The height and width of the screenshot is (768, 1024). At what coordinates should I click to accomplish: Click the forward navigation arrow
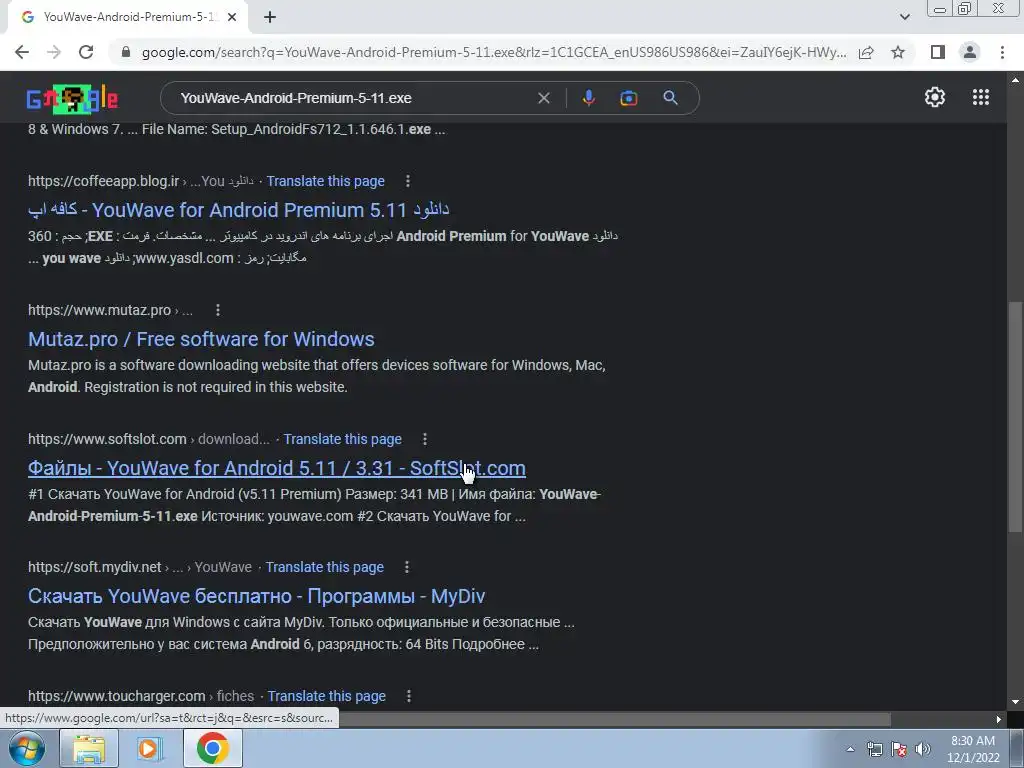click(x=54, y=52)
